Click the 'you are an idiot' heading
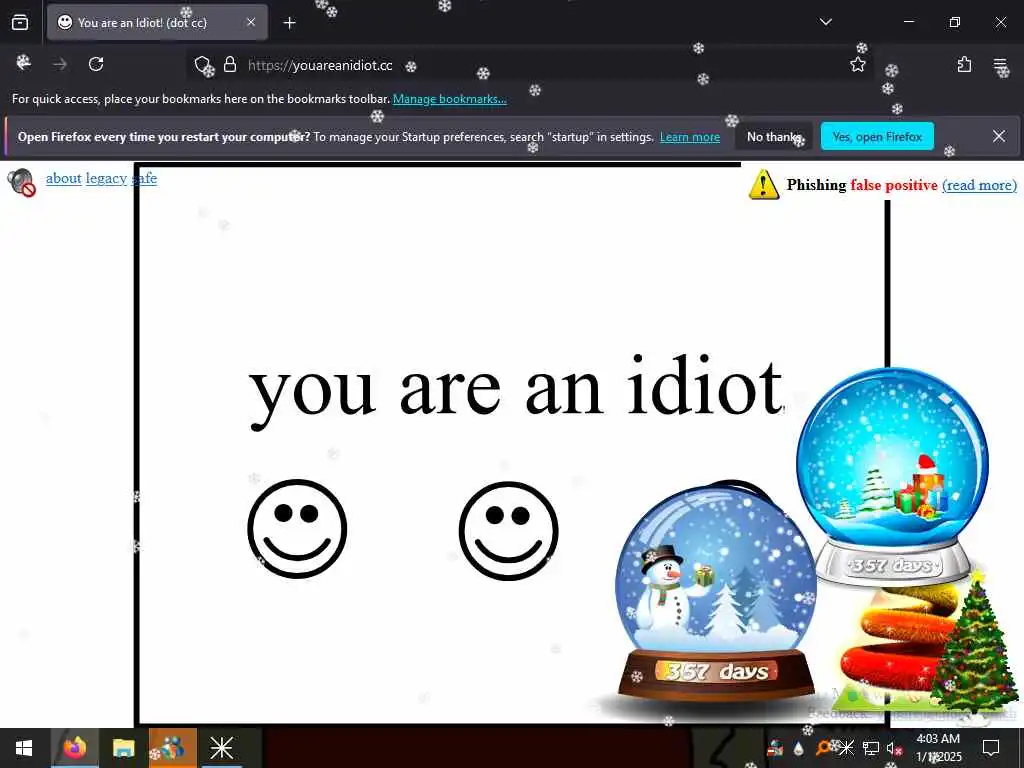 (516, 390)
